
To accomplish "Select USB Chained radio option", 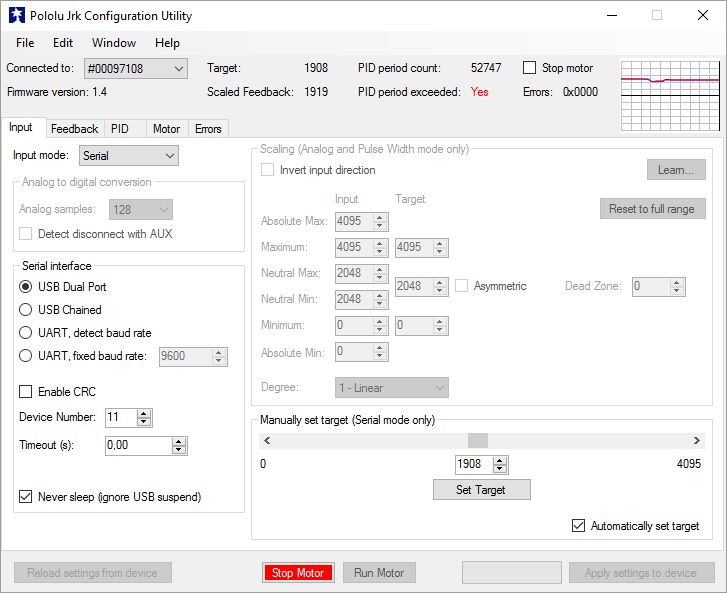I will pyautogui.click(x=26, y=310).
